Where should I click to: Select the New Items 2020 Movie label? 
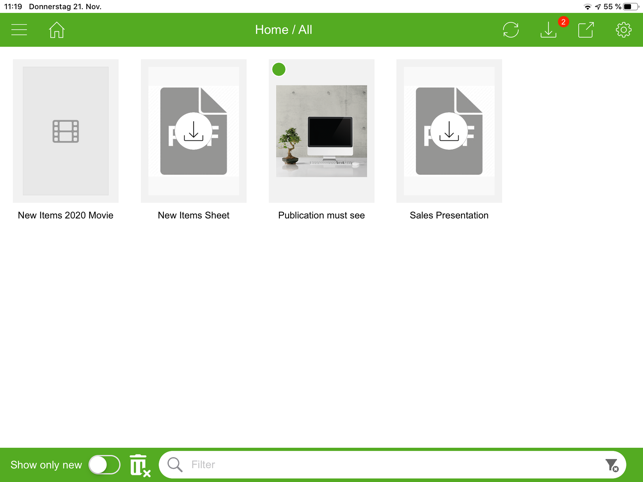pos(66,215)
